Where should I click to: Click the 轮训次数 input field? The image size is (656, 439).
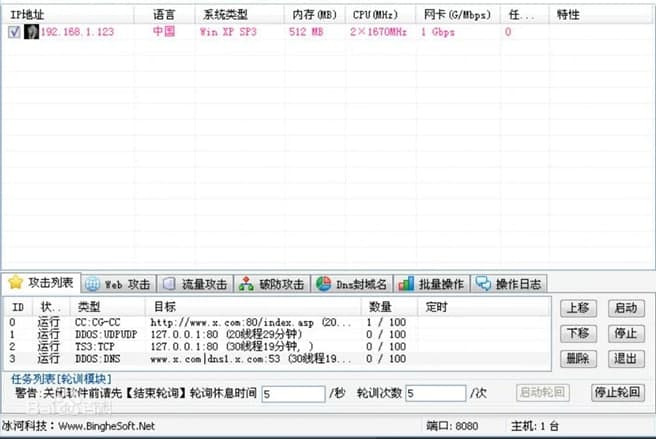click(435, 393)
